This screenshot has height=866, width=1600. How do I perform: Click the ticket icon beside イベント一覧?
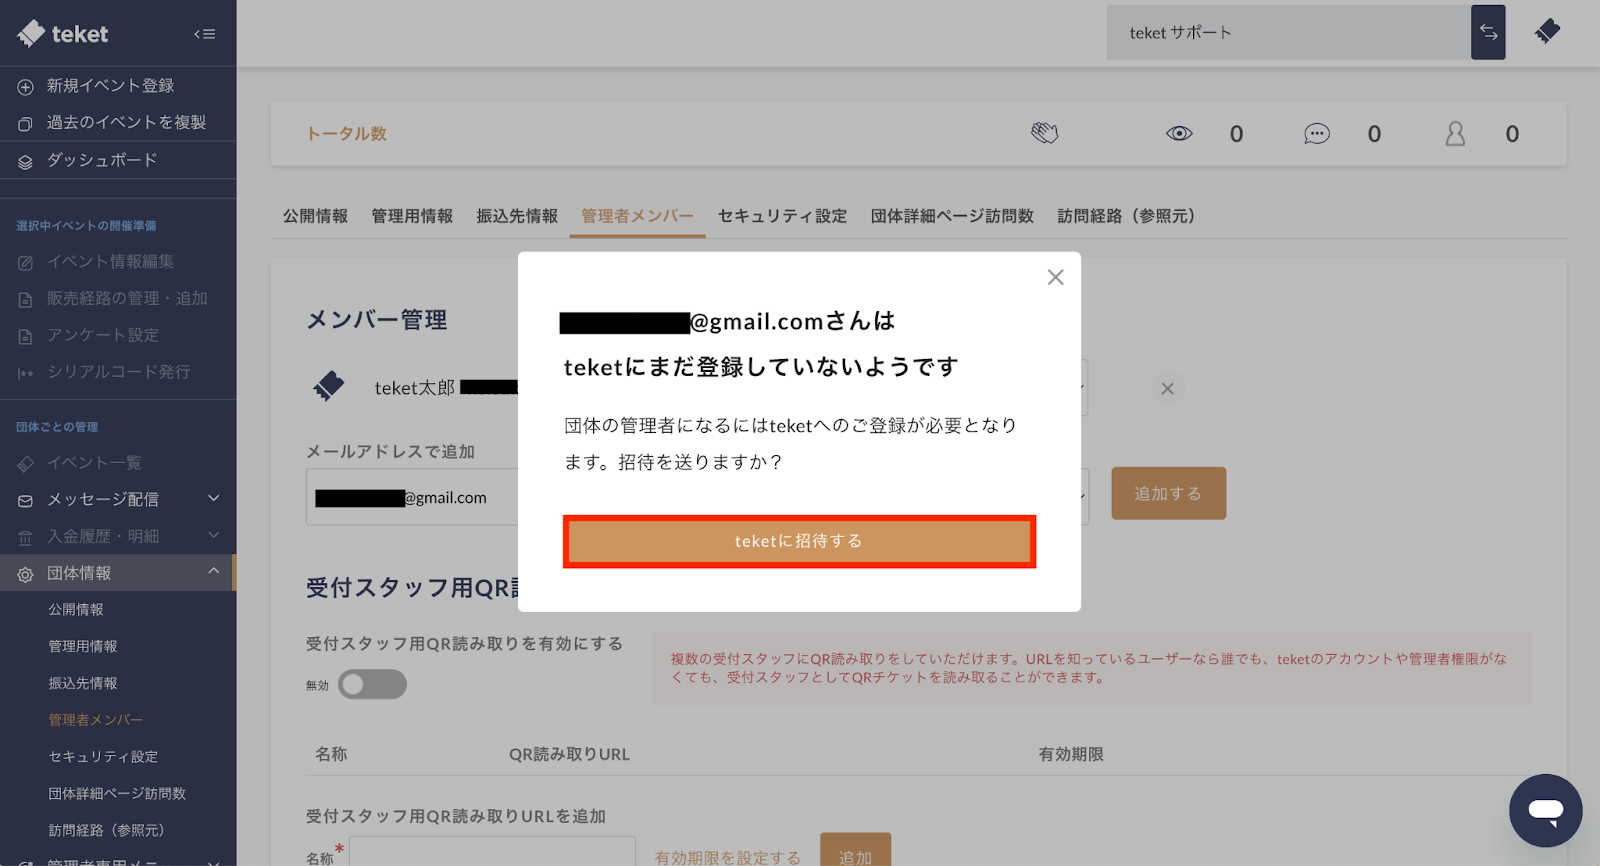[x=26, y=464]
